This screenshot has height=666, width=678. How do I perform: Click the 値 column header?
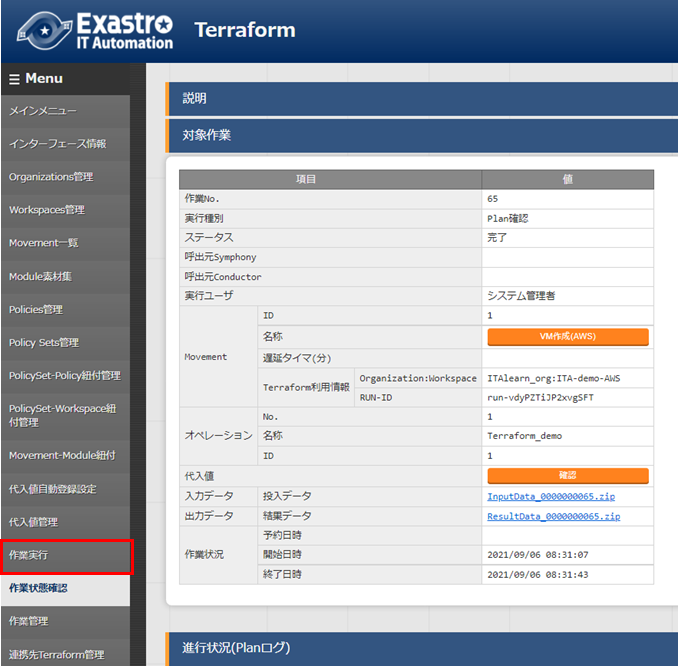pyautogui.click(x=568, y=179)
